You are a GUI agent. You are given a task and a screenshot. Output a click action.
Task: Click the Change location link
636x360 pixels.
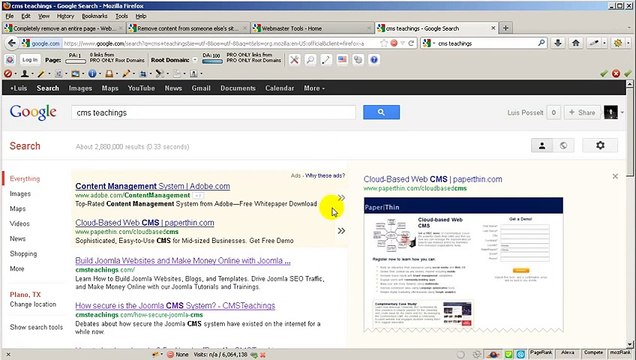(33, 304)
